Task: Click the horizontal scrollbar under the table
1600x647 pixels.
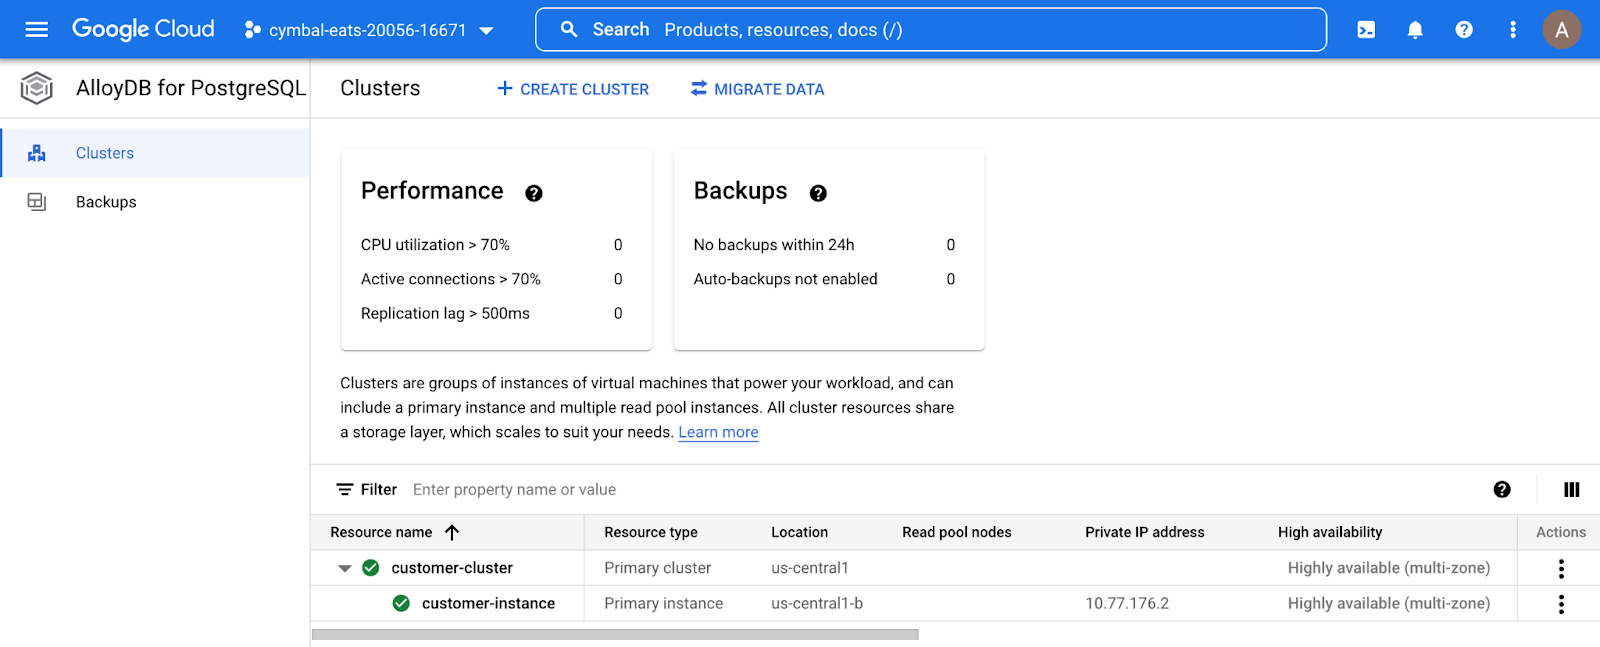Action: click(x=615, y=635)
